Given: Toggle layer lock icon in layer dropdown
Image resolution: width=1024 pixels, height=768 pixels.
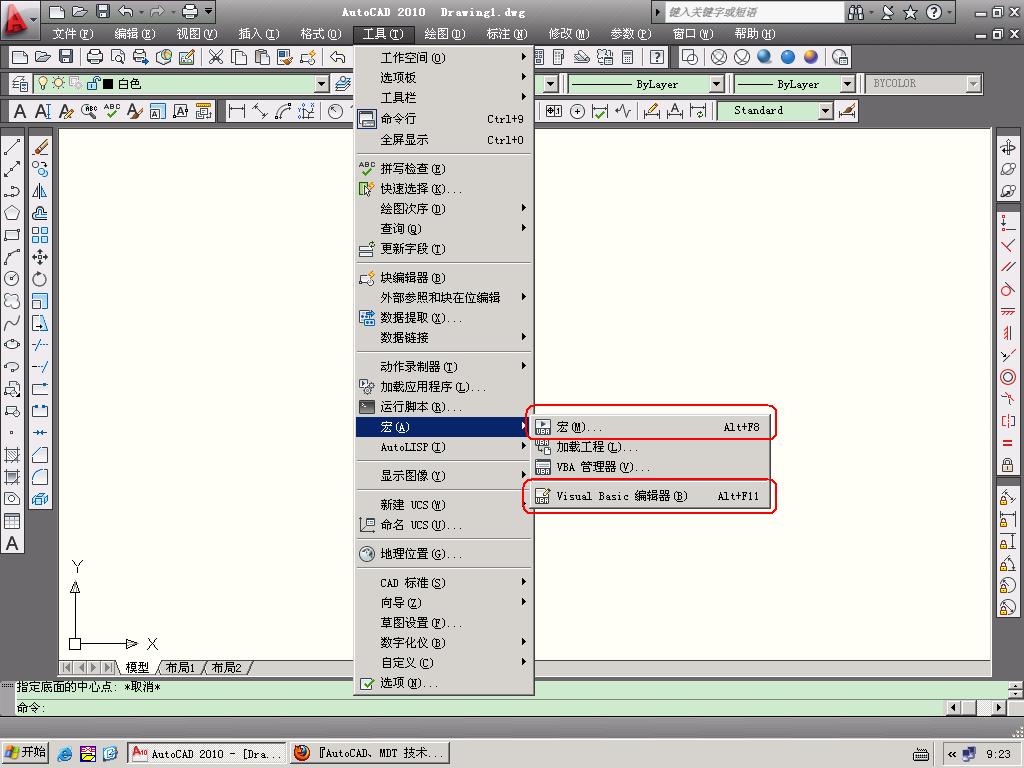Looking at the screenshot, I should coord(94,84).
